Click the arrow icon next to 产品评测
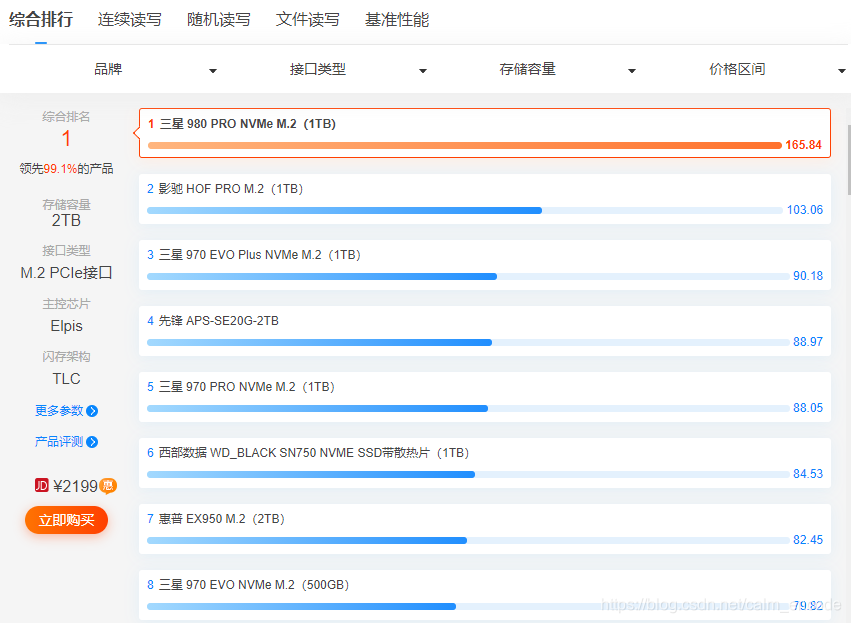 (92, 442)
